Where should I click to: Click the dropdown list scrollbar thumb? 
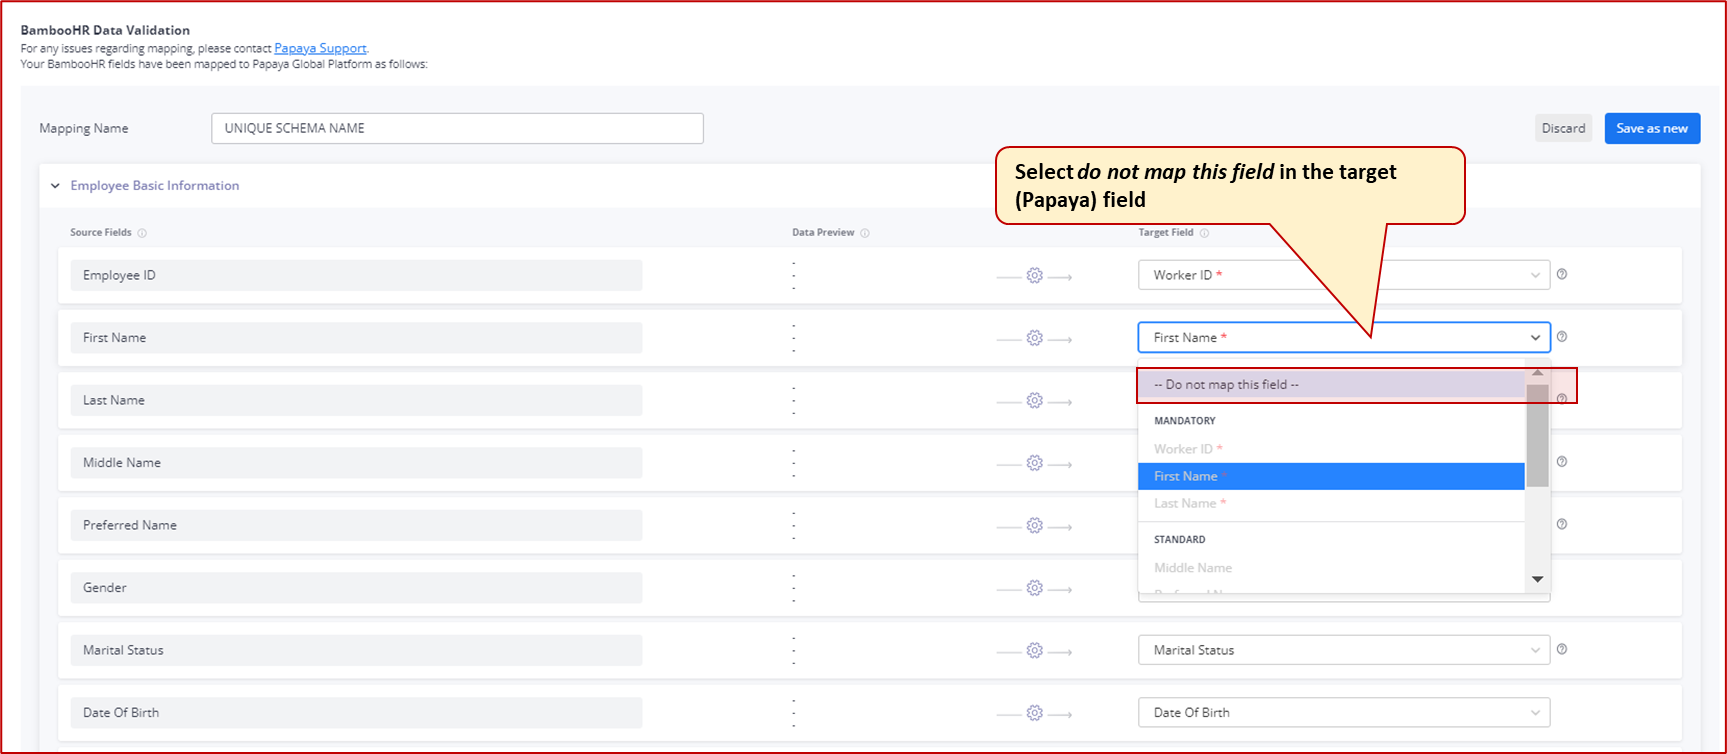[1538, 435]
